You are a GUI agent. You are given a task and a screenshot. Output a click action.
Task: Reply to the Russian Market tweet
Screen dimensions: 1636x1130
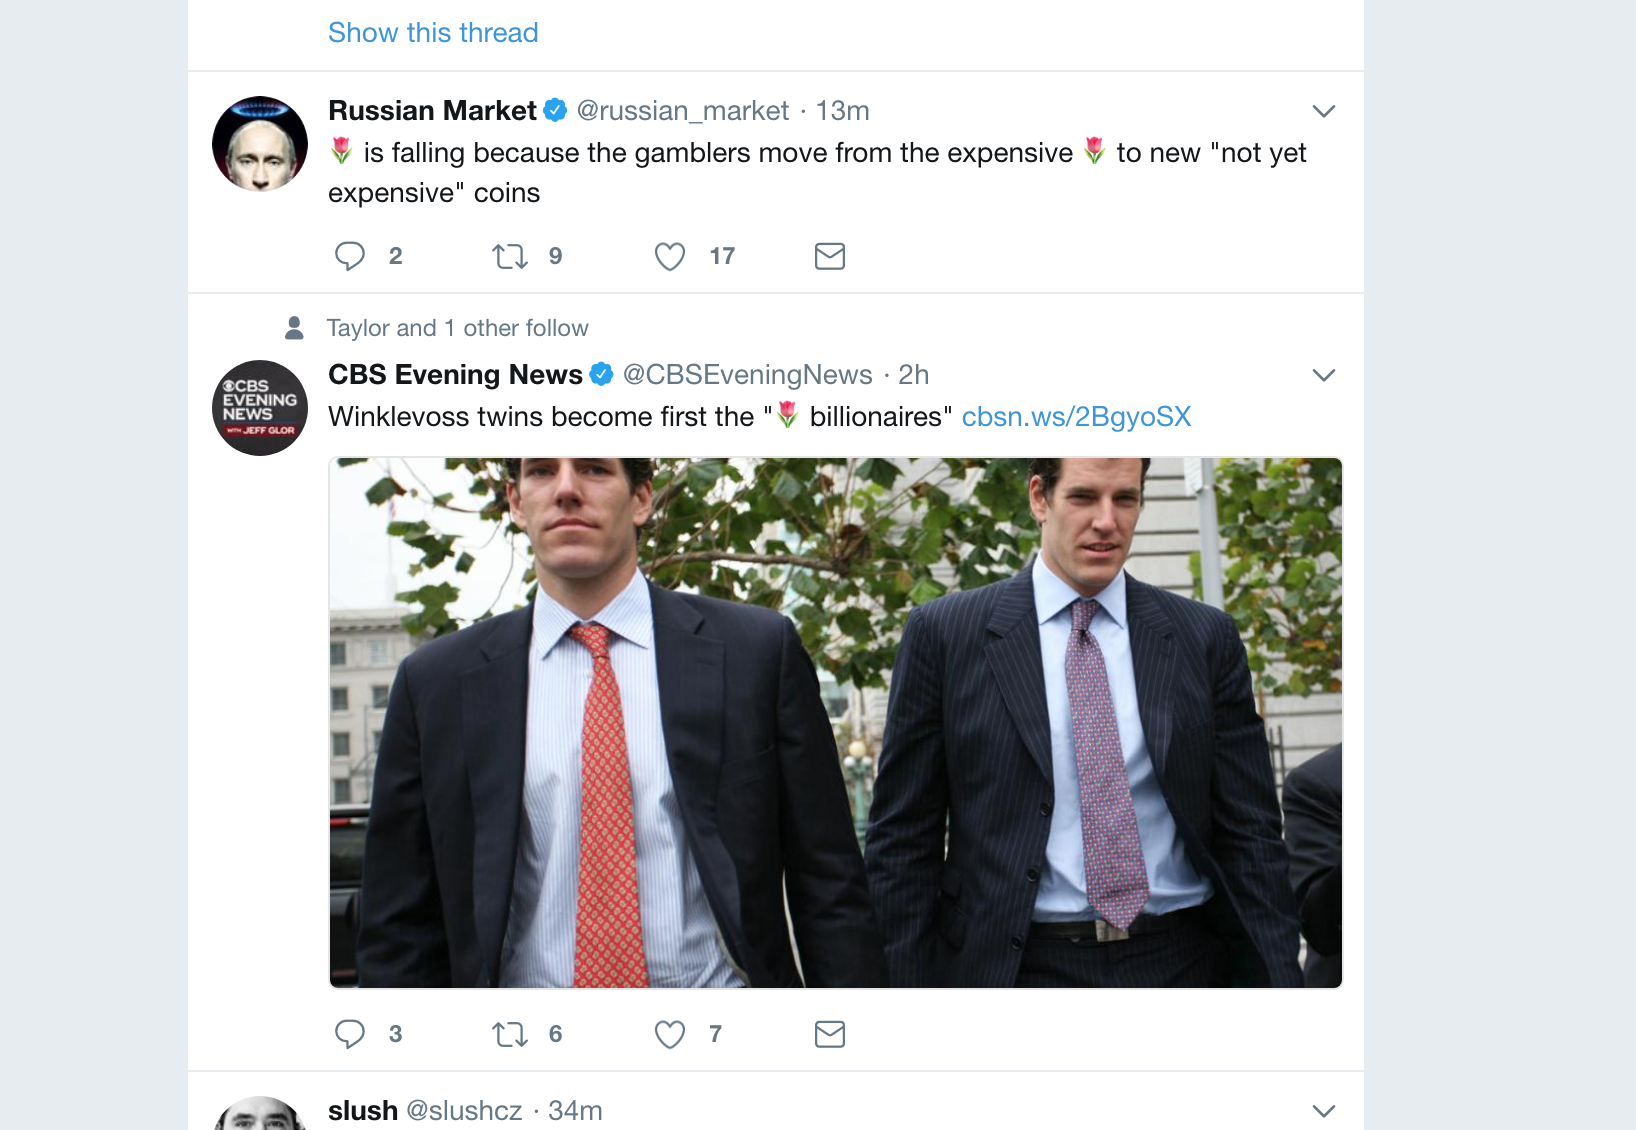(350, 256)
